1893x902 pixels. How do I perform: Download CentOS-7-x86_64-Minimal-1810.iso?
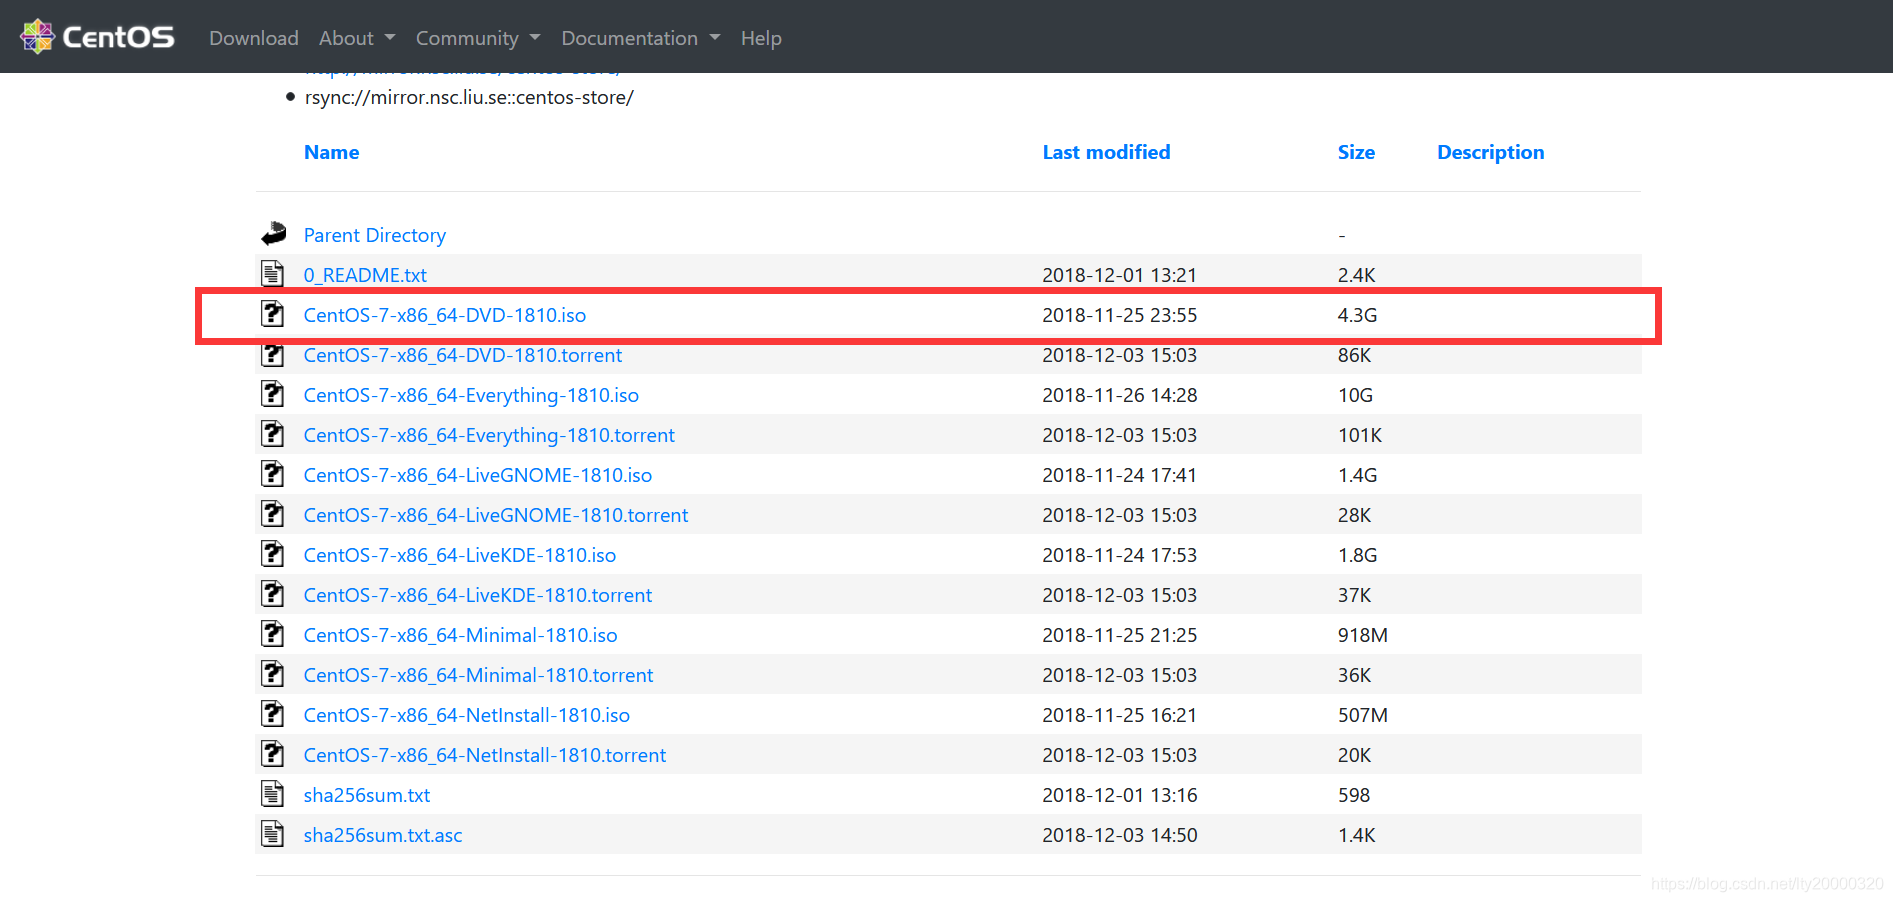coord(461,635)
